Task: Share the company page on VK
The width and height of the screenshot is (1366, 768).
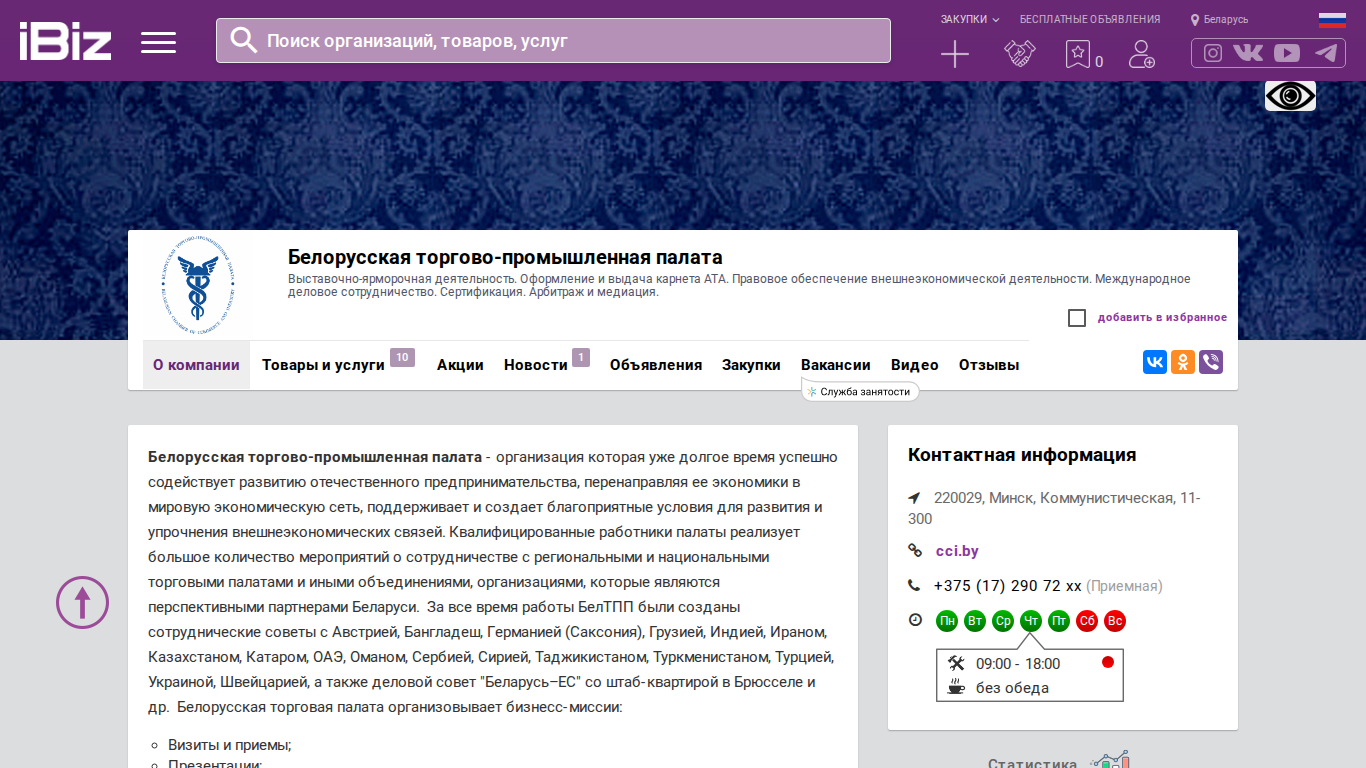Action: click(1155, 362)
